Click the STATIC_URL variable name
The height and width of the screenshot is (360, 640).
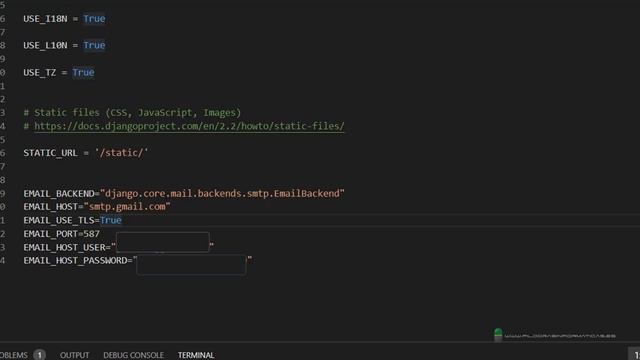[x=50, y=153]
